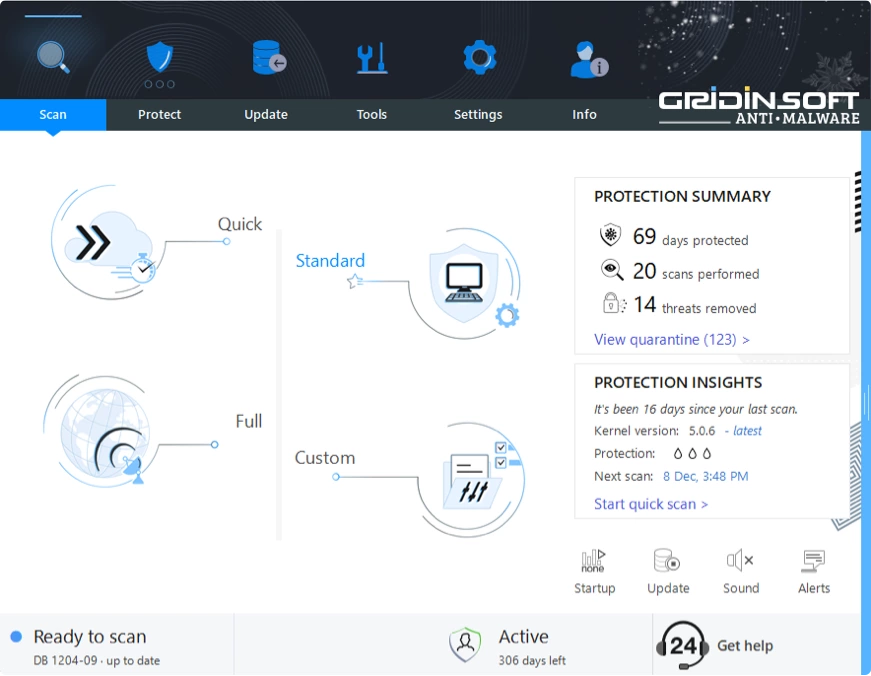Open the Scan tab
The height and width of the screenshot is (676, 871).
[x=53, y=114]
